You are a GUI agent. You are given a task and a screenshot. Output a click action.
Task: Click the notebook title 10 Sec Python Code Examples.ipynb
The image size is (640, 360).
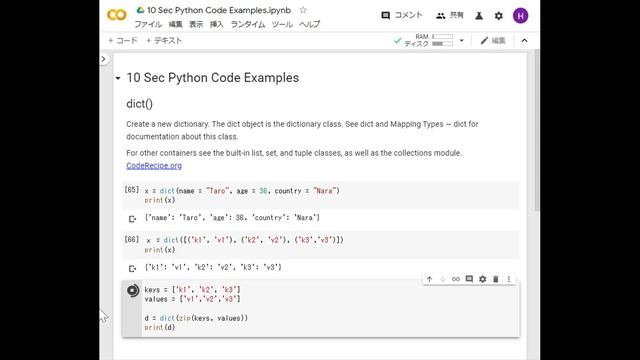point(219,10)
